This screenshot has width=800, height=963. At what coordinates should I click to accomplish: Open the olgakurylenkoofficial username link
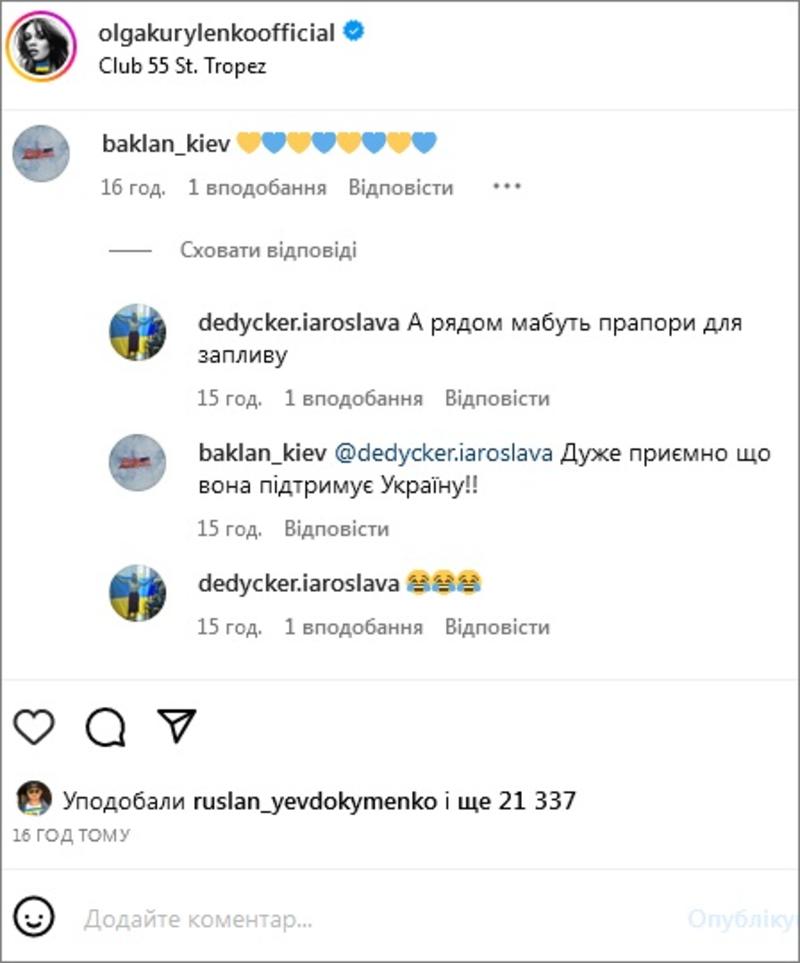217,33
